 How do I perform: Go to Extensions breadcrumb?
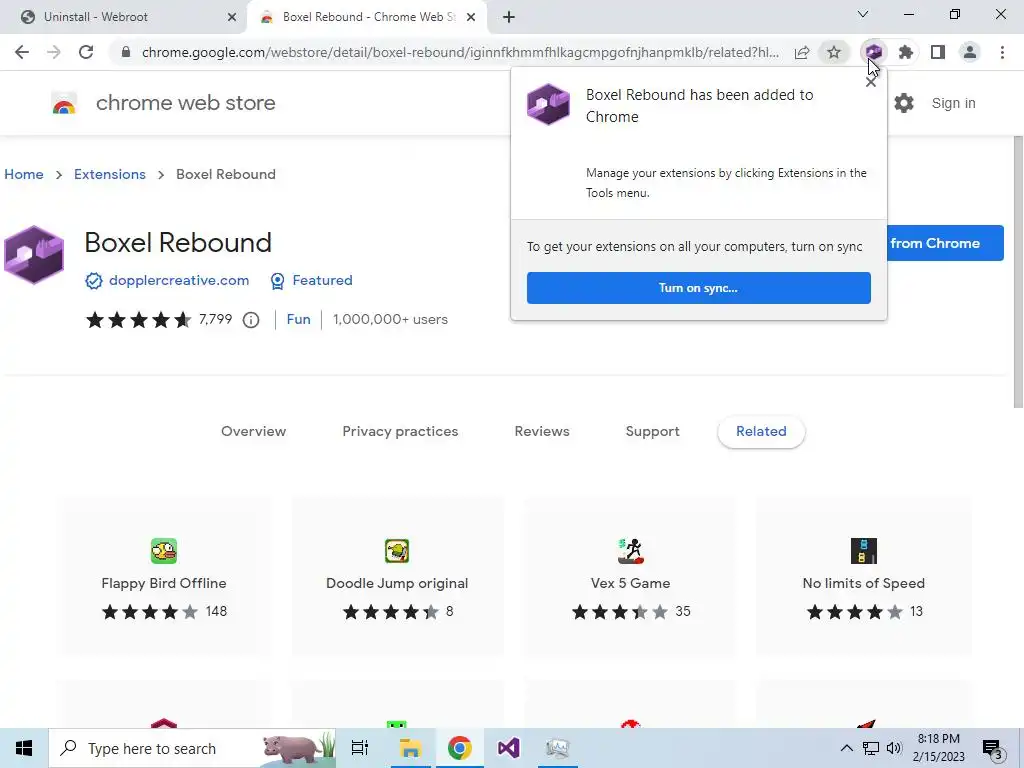(x=110, y=174)
